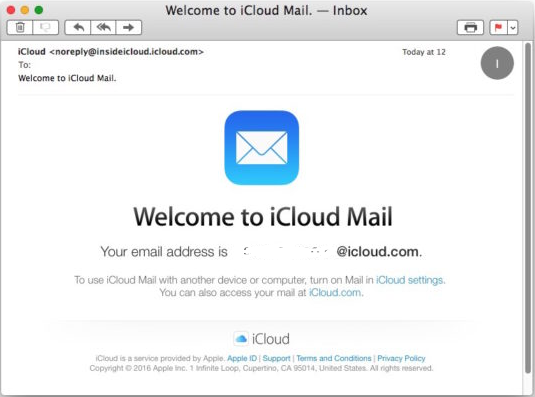The image size is (535, 397).
Task: Flag the message with red flag
Action: (498, 27)
